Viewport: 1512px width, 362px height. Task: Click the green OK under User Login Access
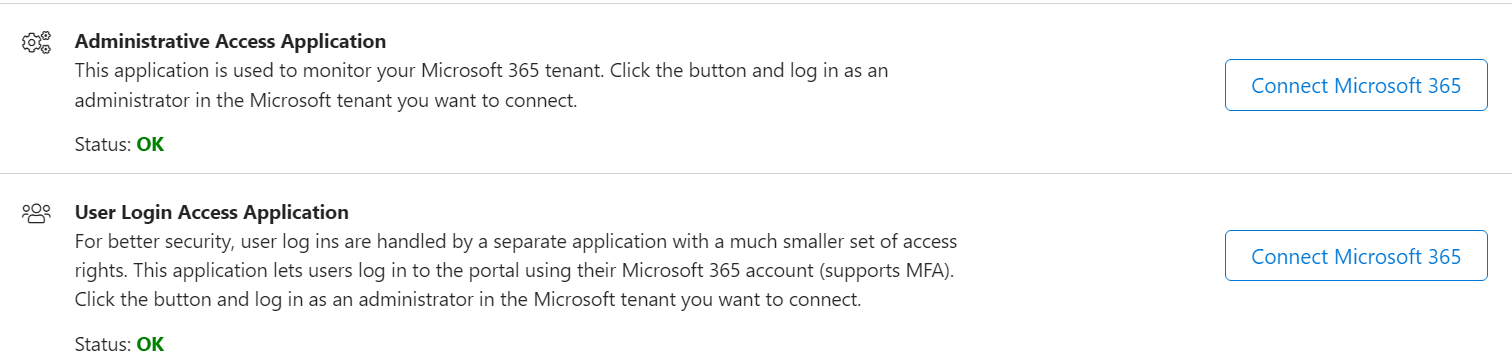pyautogui.click(x=150, y=344)
